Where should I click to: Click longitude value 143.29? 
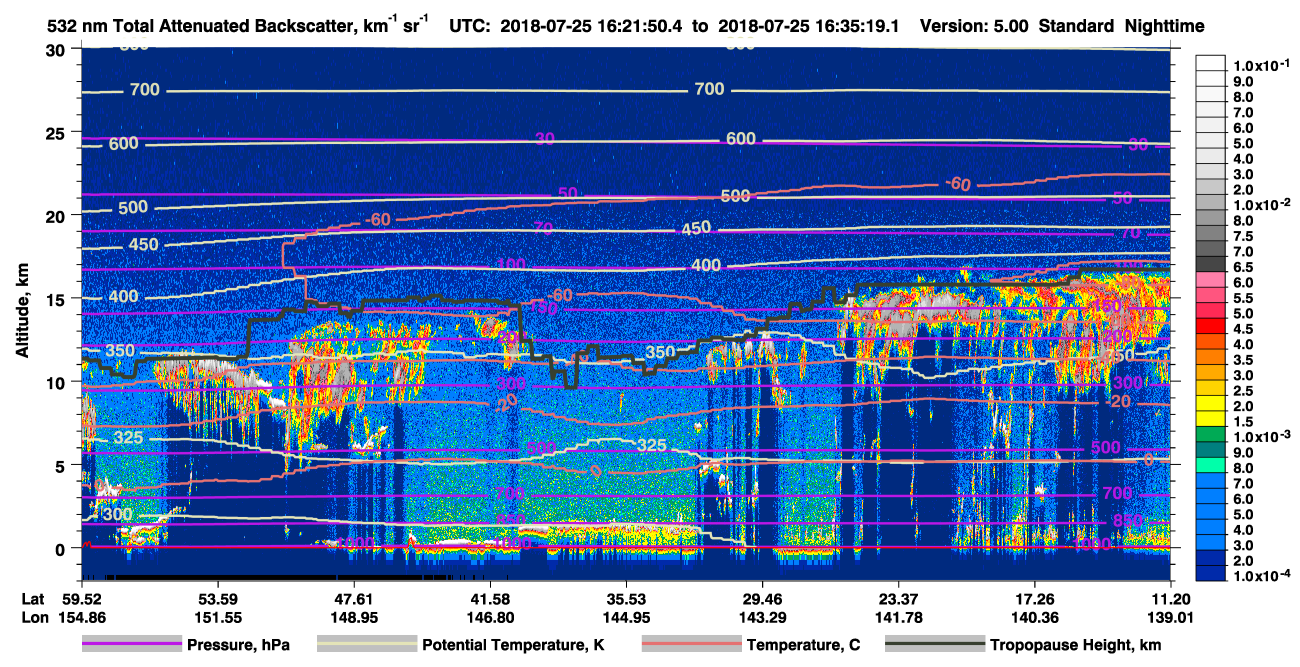tap(763, 618)
